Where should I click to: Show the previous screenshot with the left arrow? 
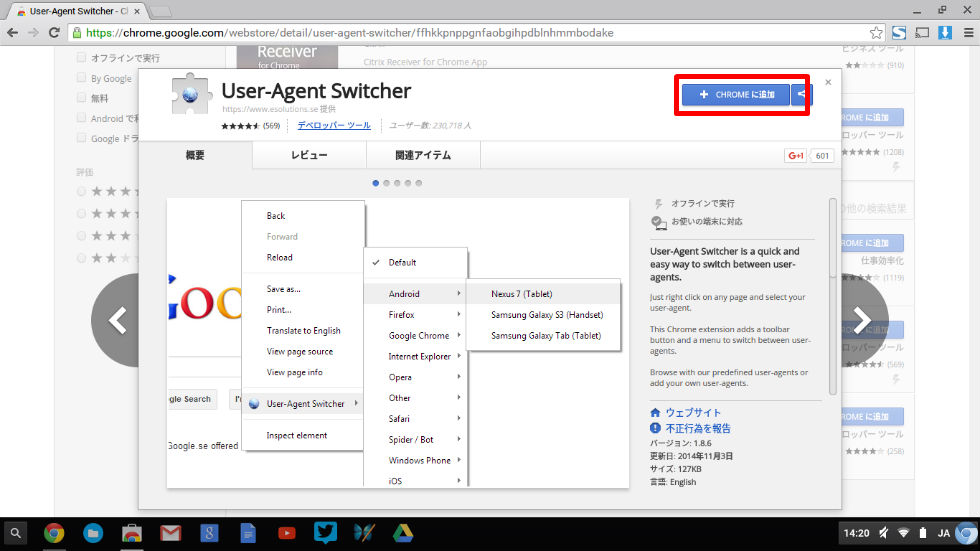tap(117, 320)
